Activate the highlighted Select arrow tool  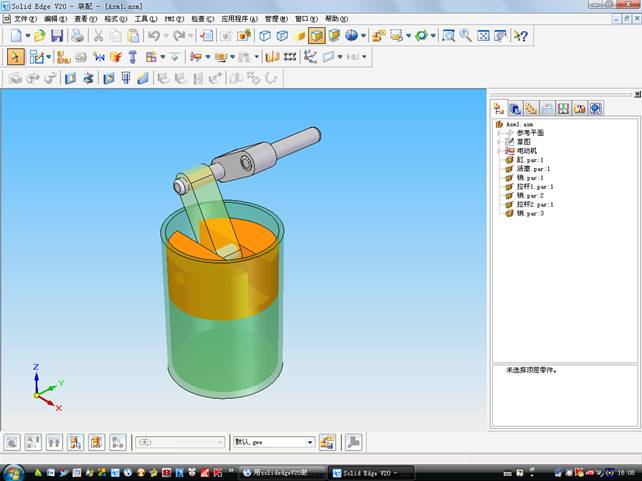pos(16,56)
